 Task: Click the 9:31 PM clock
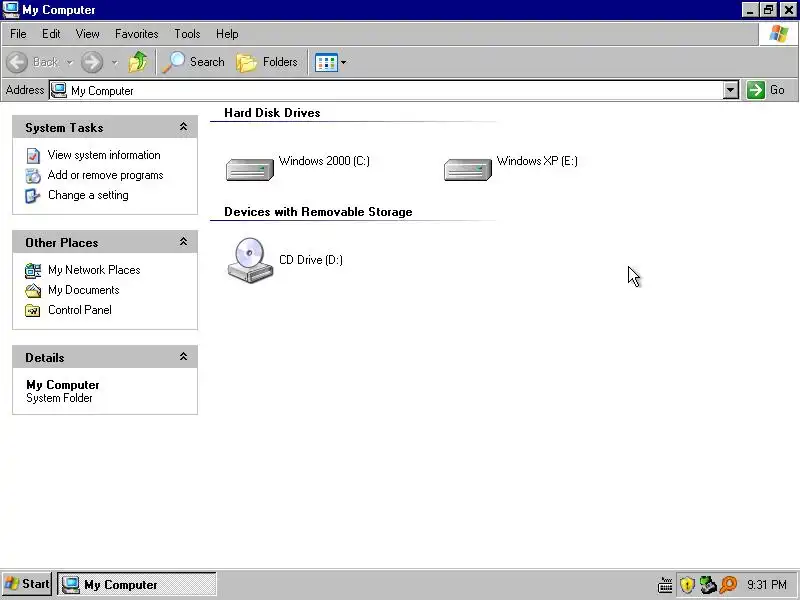[x=766, y=585]
